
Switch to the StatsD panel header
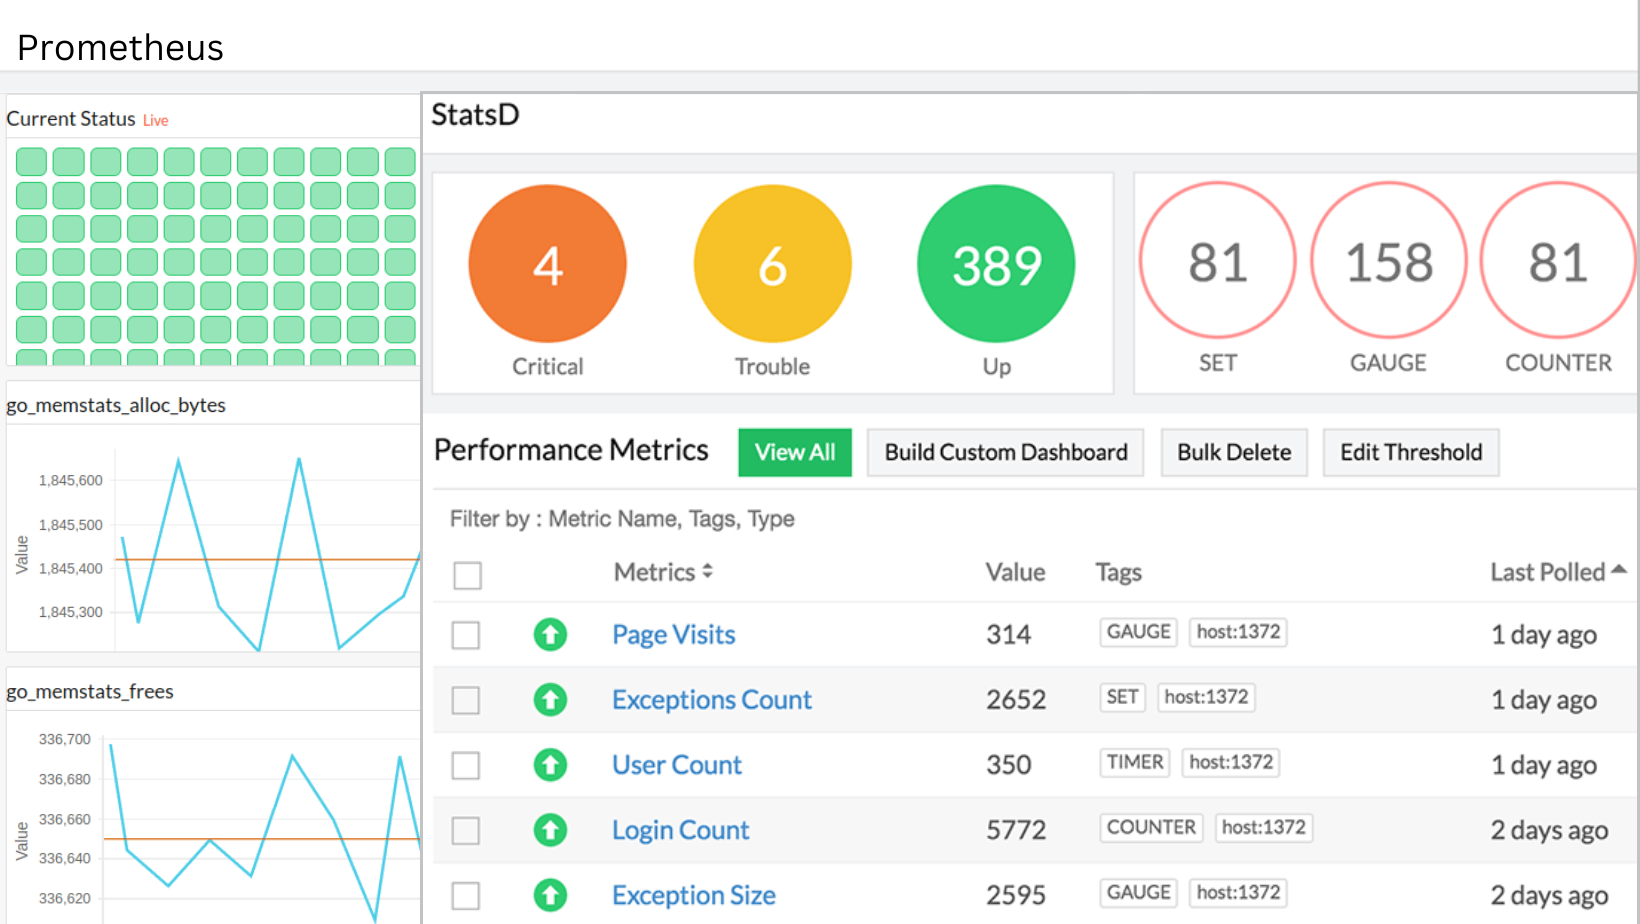(x=475, y=114)
